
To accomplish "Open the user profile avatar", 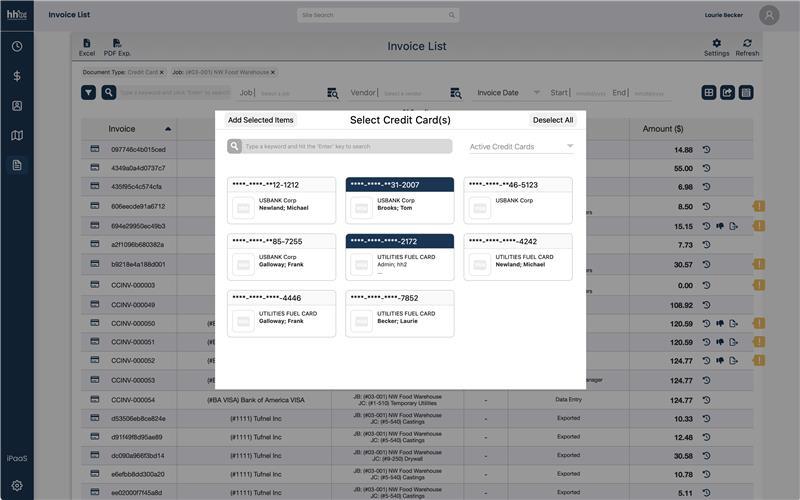I will pos(768,15).
